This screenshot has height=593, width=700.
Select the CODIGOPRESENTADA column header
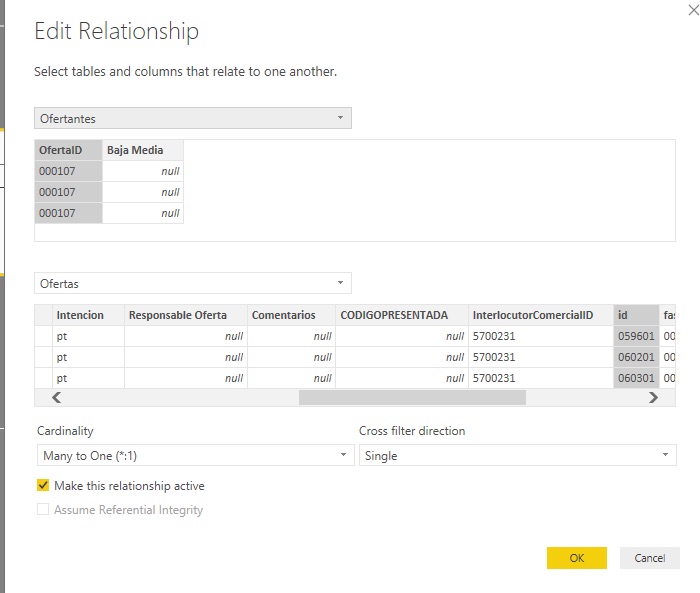(402, 315)
